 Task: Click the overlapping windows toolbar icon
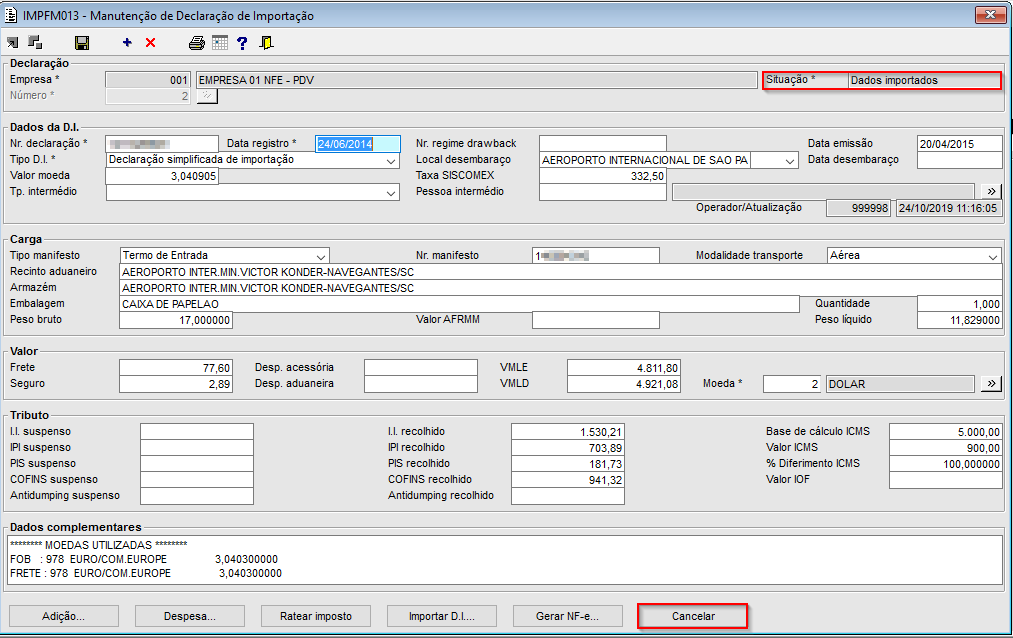36,43
